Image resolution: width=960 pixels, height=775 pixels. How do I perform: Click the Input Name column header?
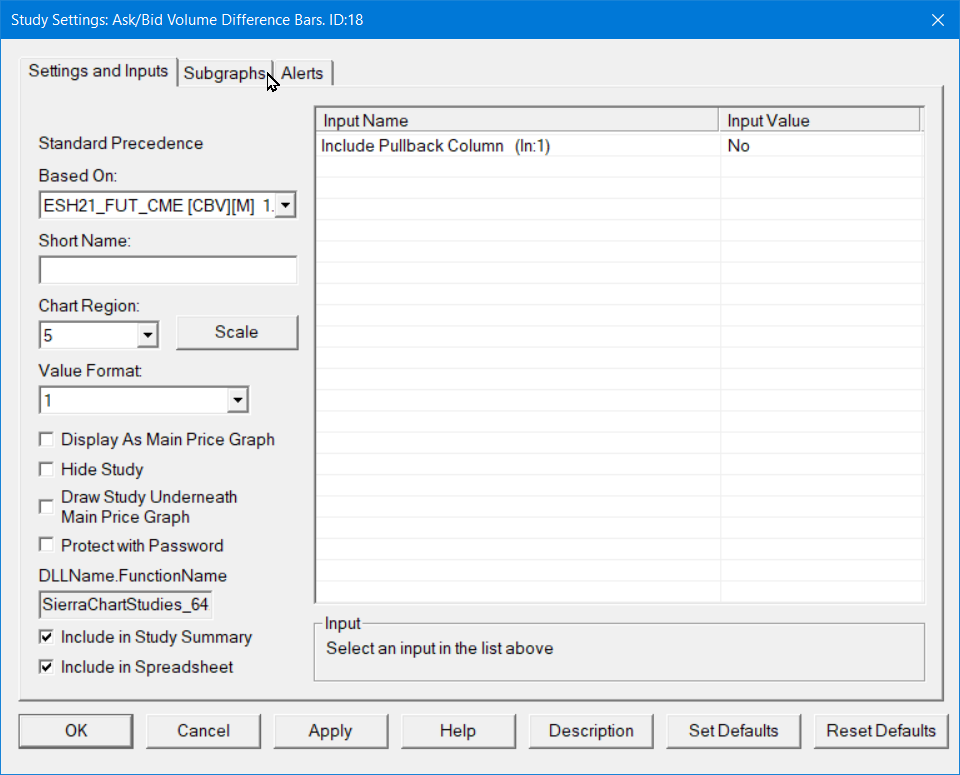tap(517, 121)
